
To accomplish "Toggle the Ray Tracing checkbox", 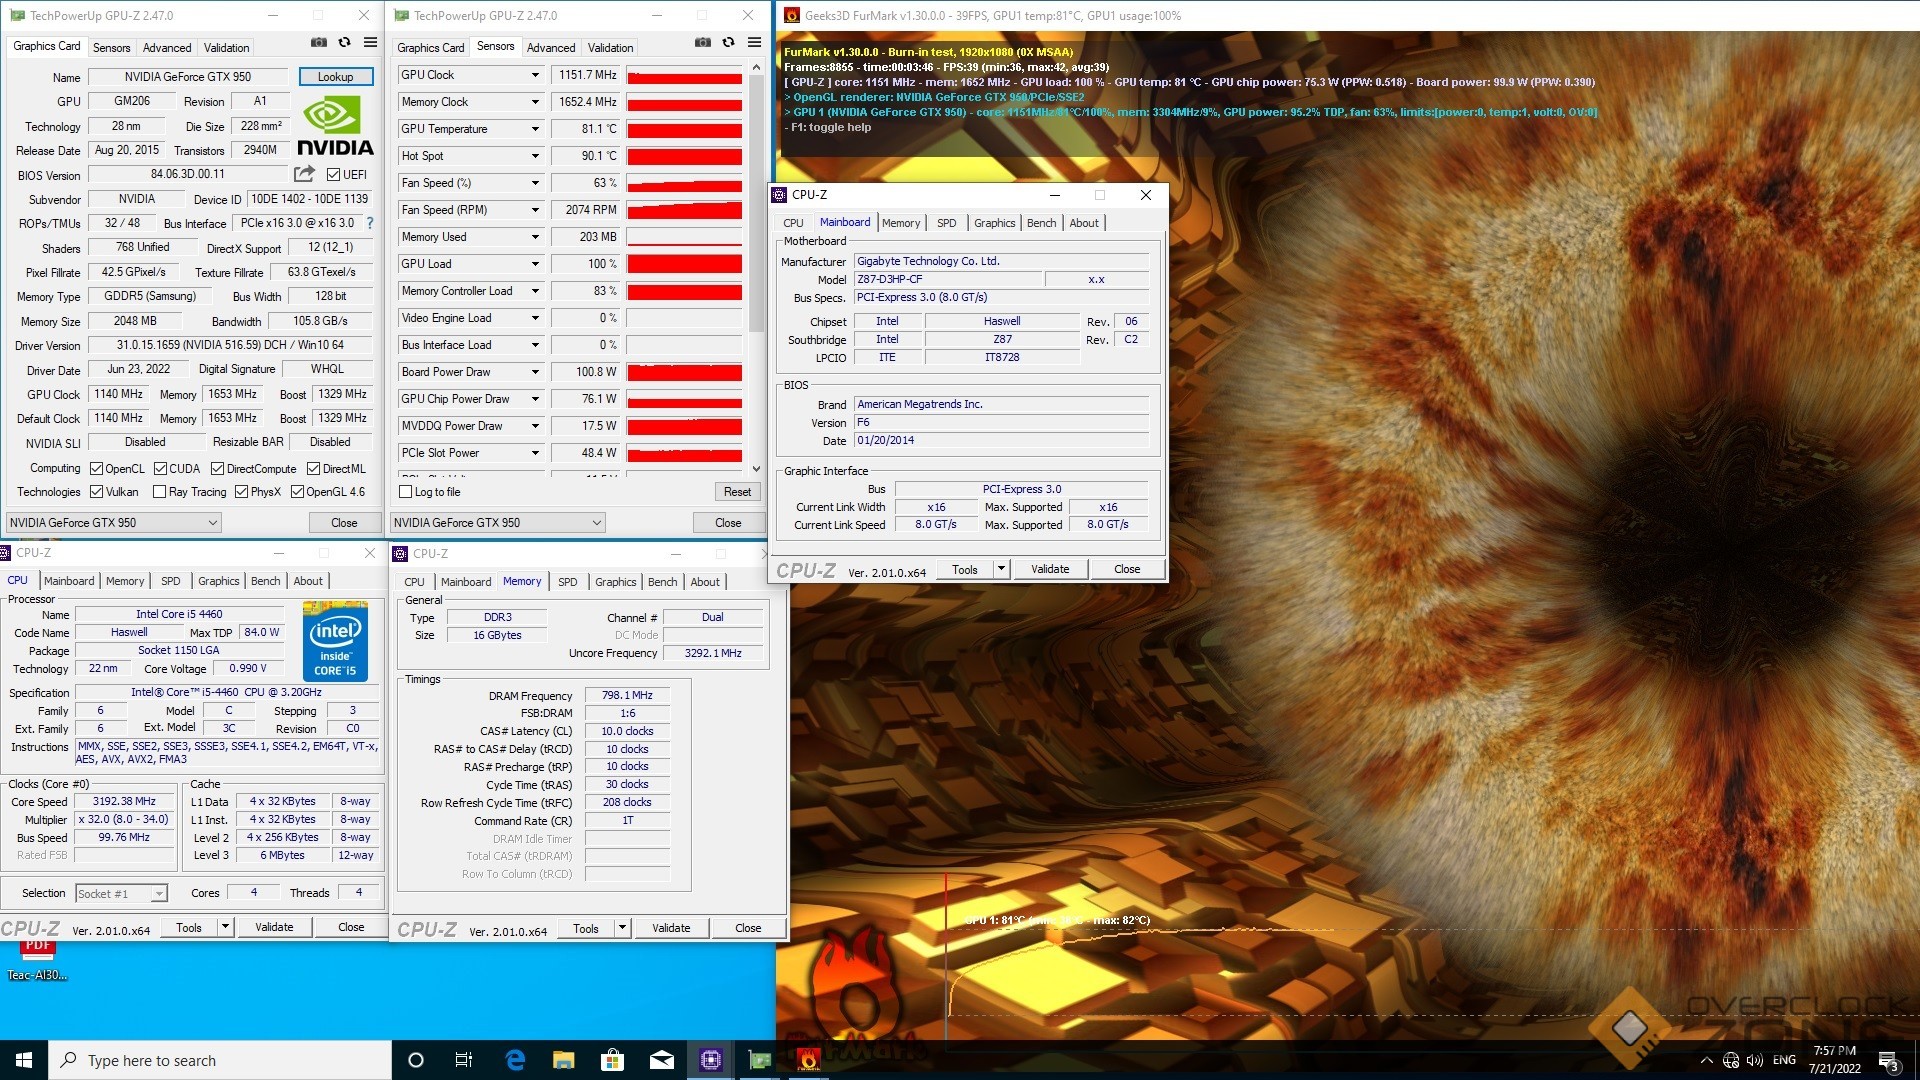I will [x=159, y=492].
